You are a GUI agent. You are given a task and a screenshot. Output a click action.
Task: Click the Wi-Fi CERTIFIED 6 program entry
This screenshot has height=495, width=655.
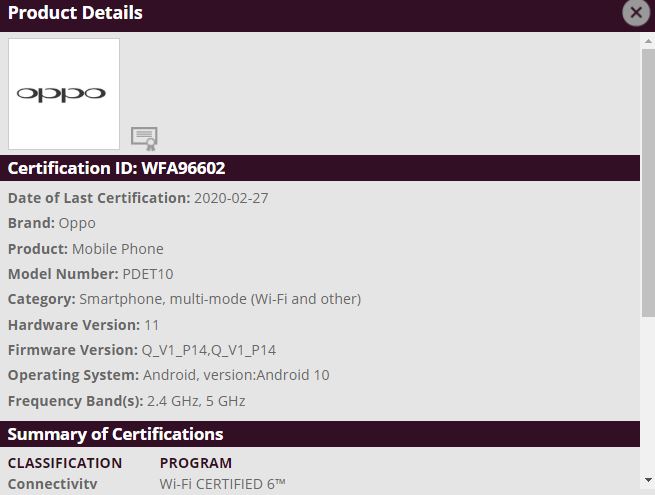point(223,485)
